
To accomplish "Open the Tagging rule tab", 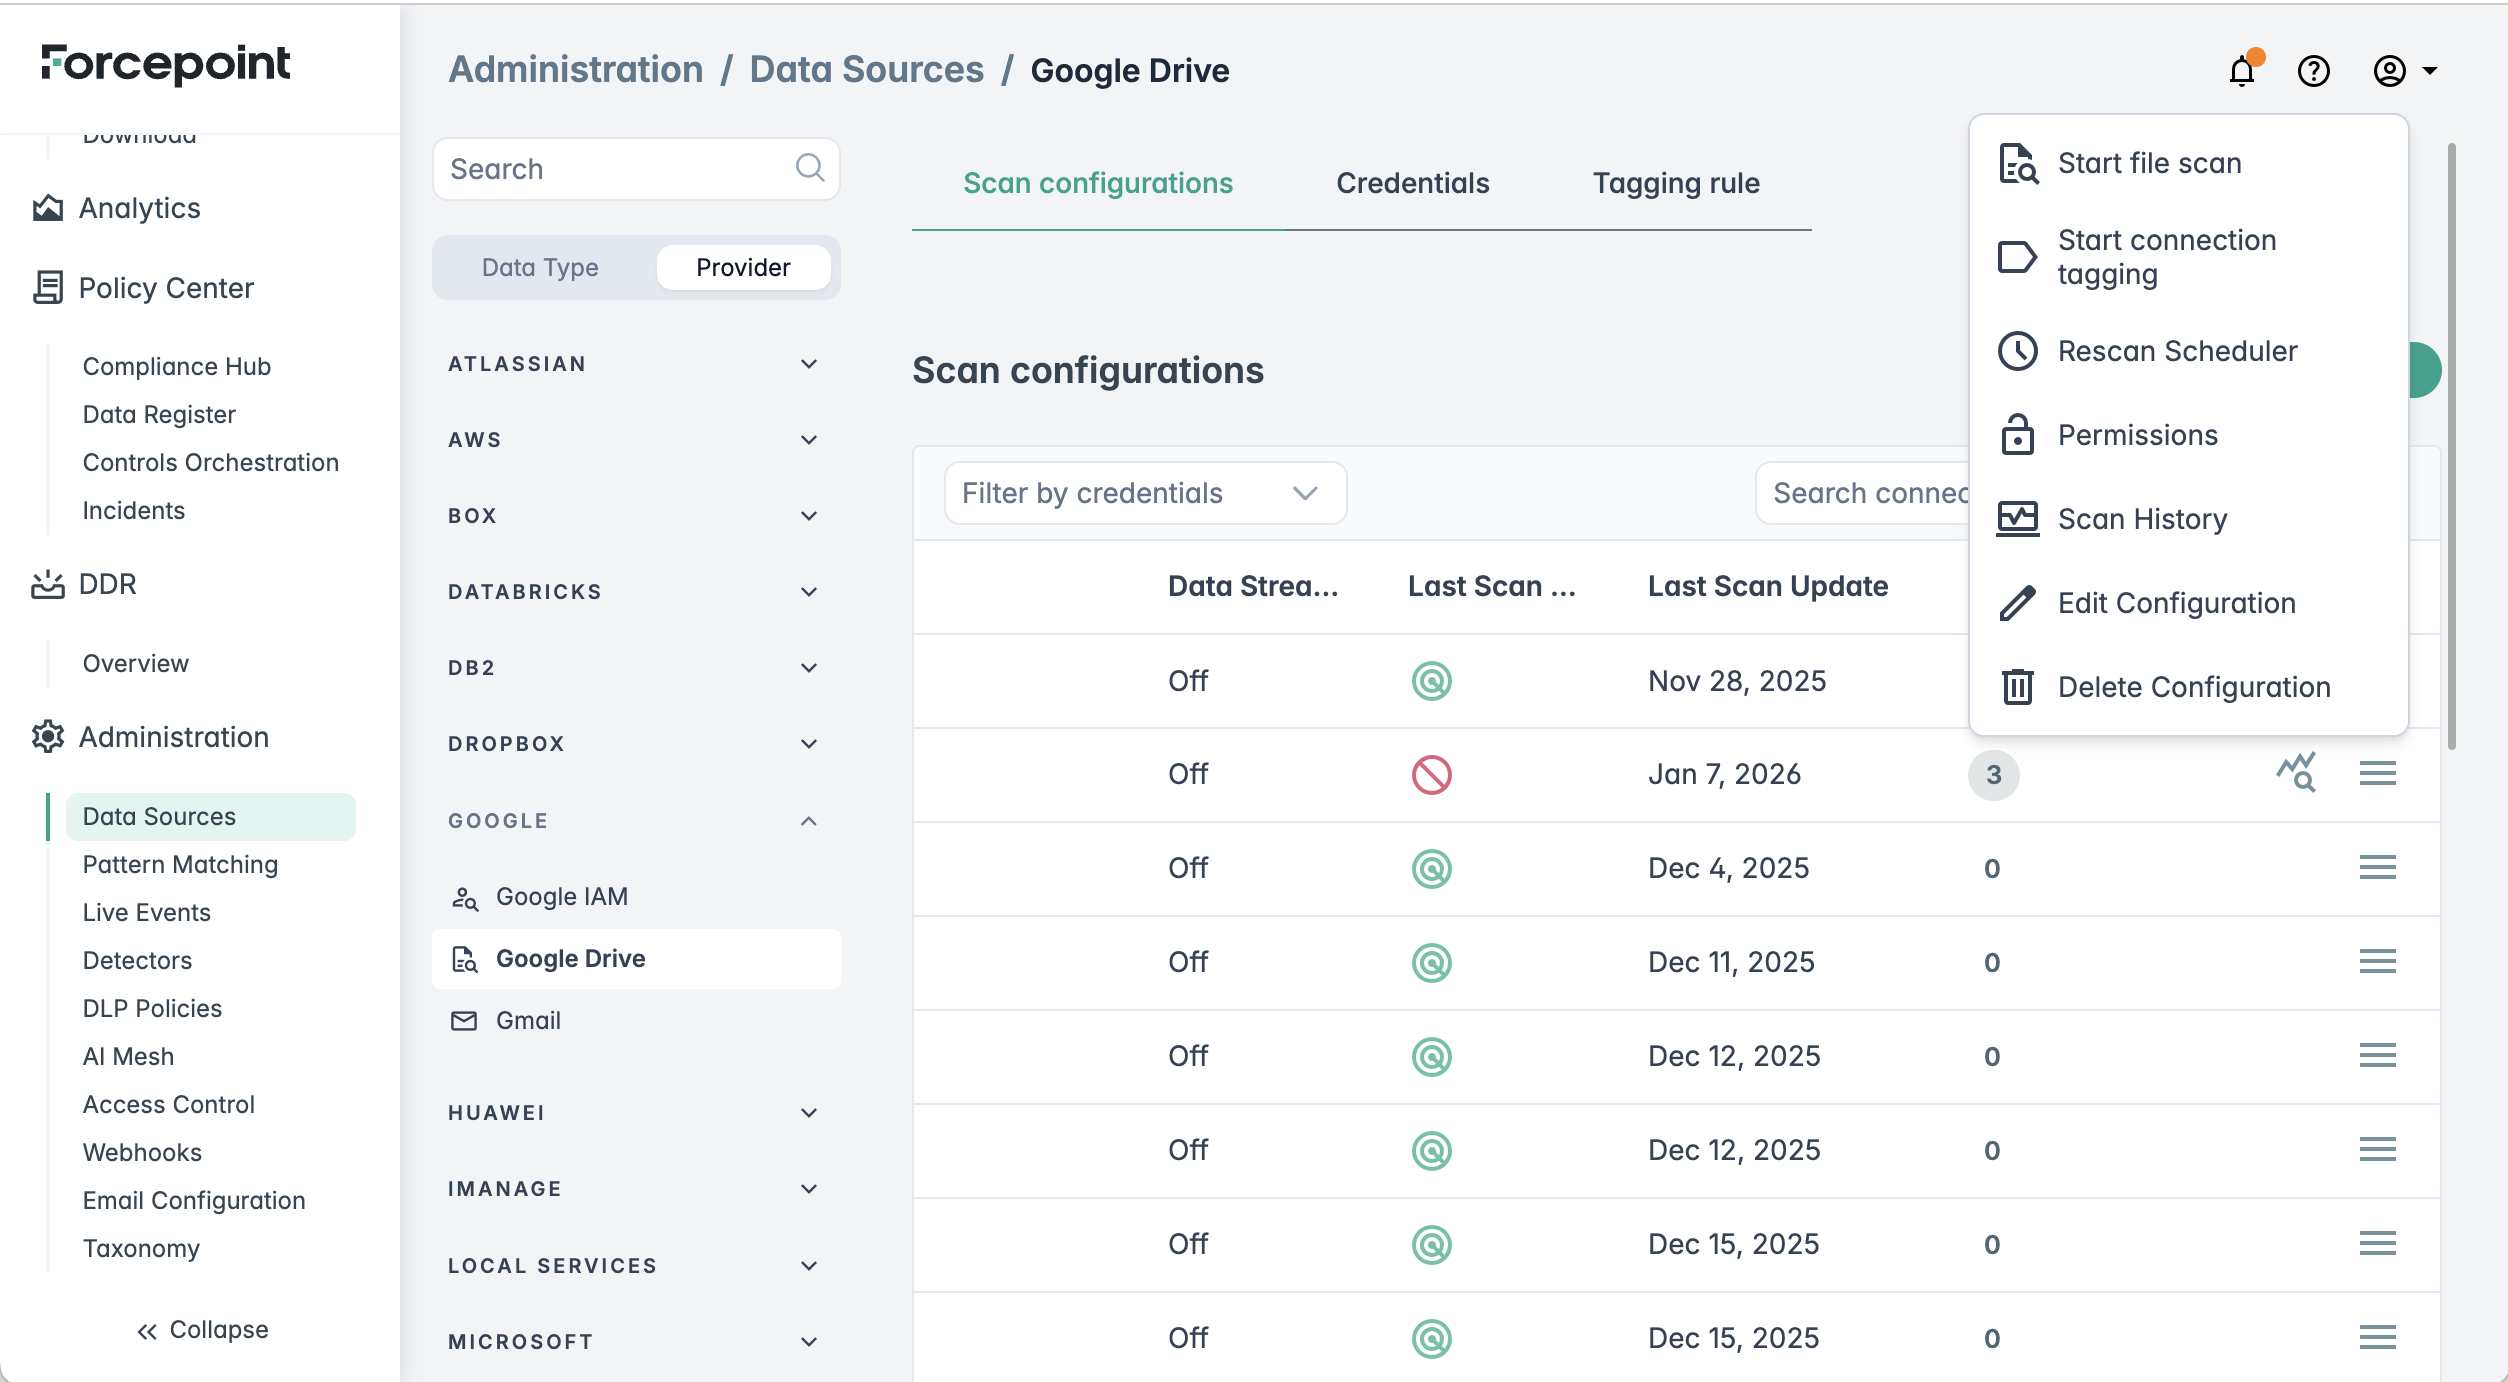I will (x=1676, y=183).
